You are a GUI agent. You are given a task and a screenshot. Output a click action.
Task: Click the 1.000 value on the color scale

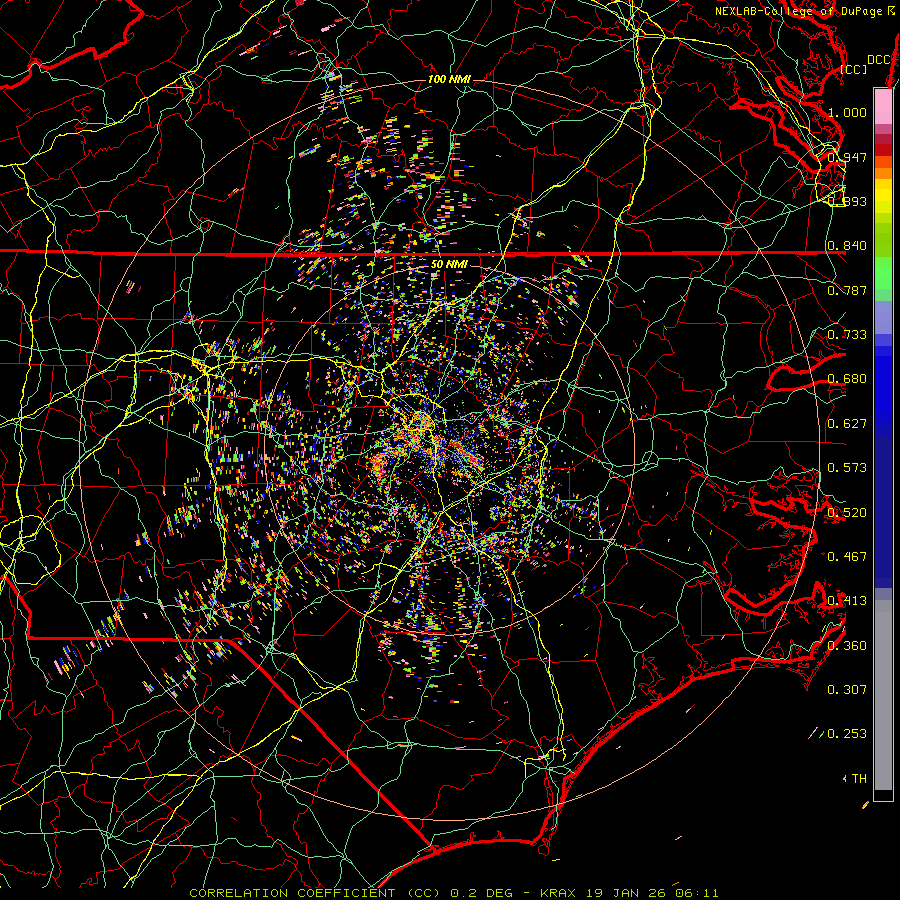click(x=847, y=112)
